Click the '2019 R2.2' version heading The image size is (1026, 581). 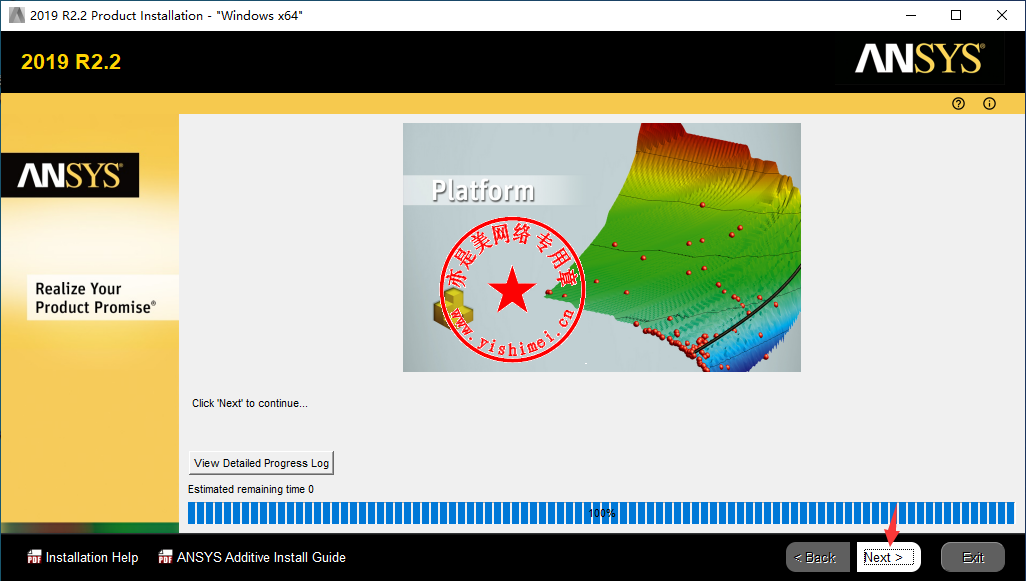click(71, 62)
